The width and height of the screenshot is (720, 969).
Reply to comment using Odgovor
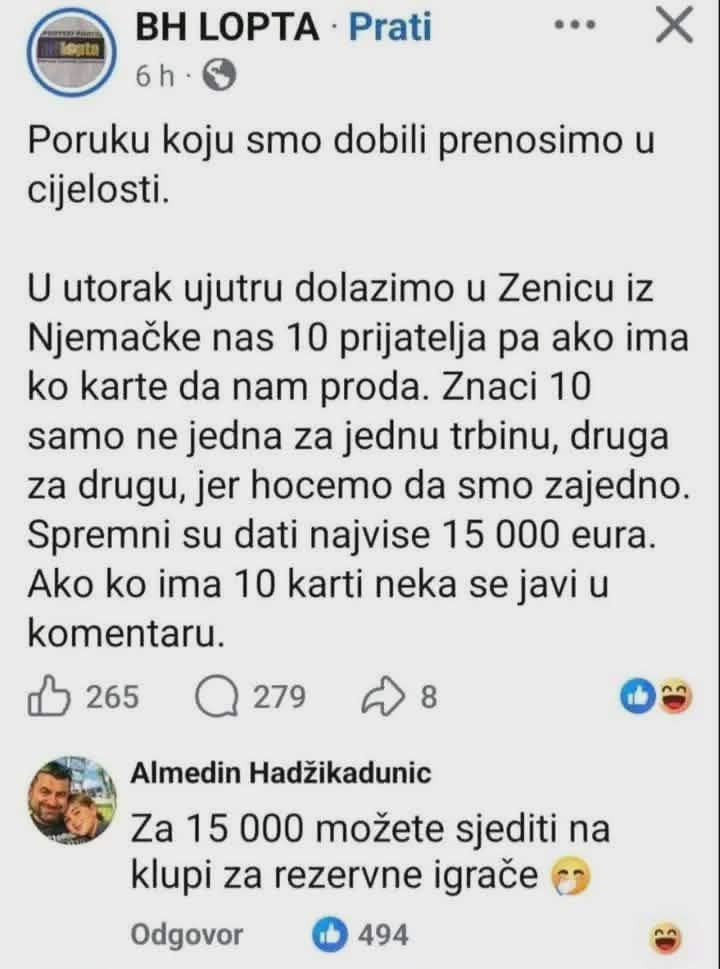187,935
